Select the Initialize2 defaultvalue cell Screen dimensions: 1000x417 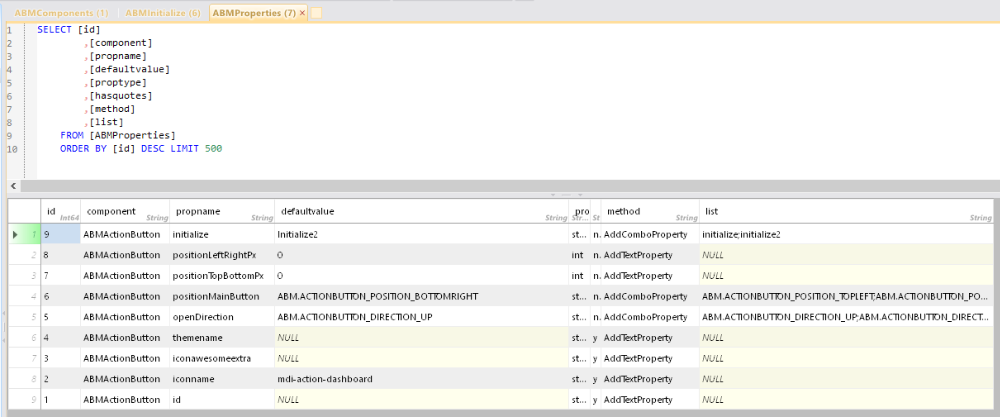point(422,234)
